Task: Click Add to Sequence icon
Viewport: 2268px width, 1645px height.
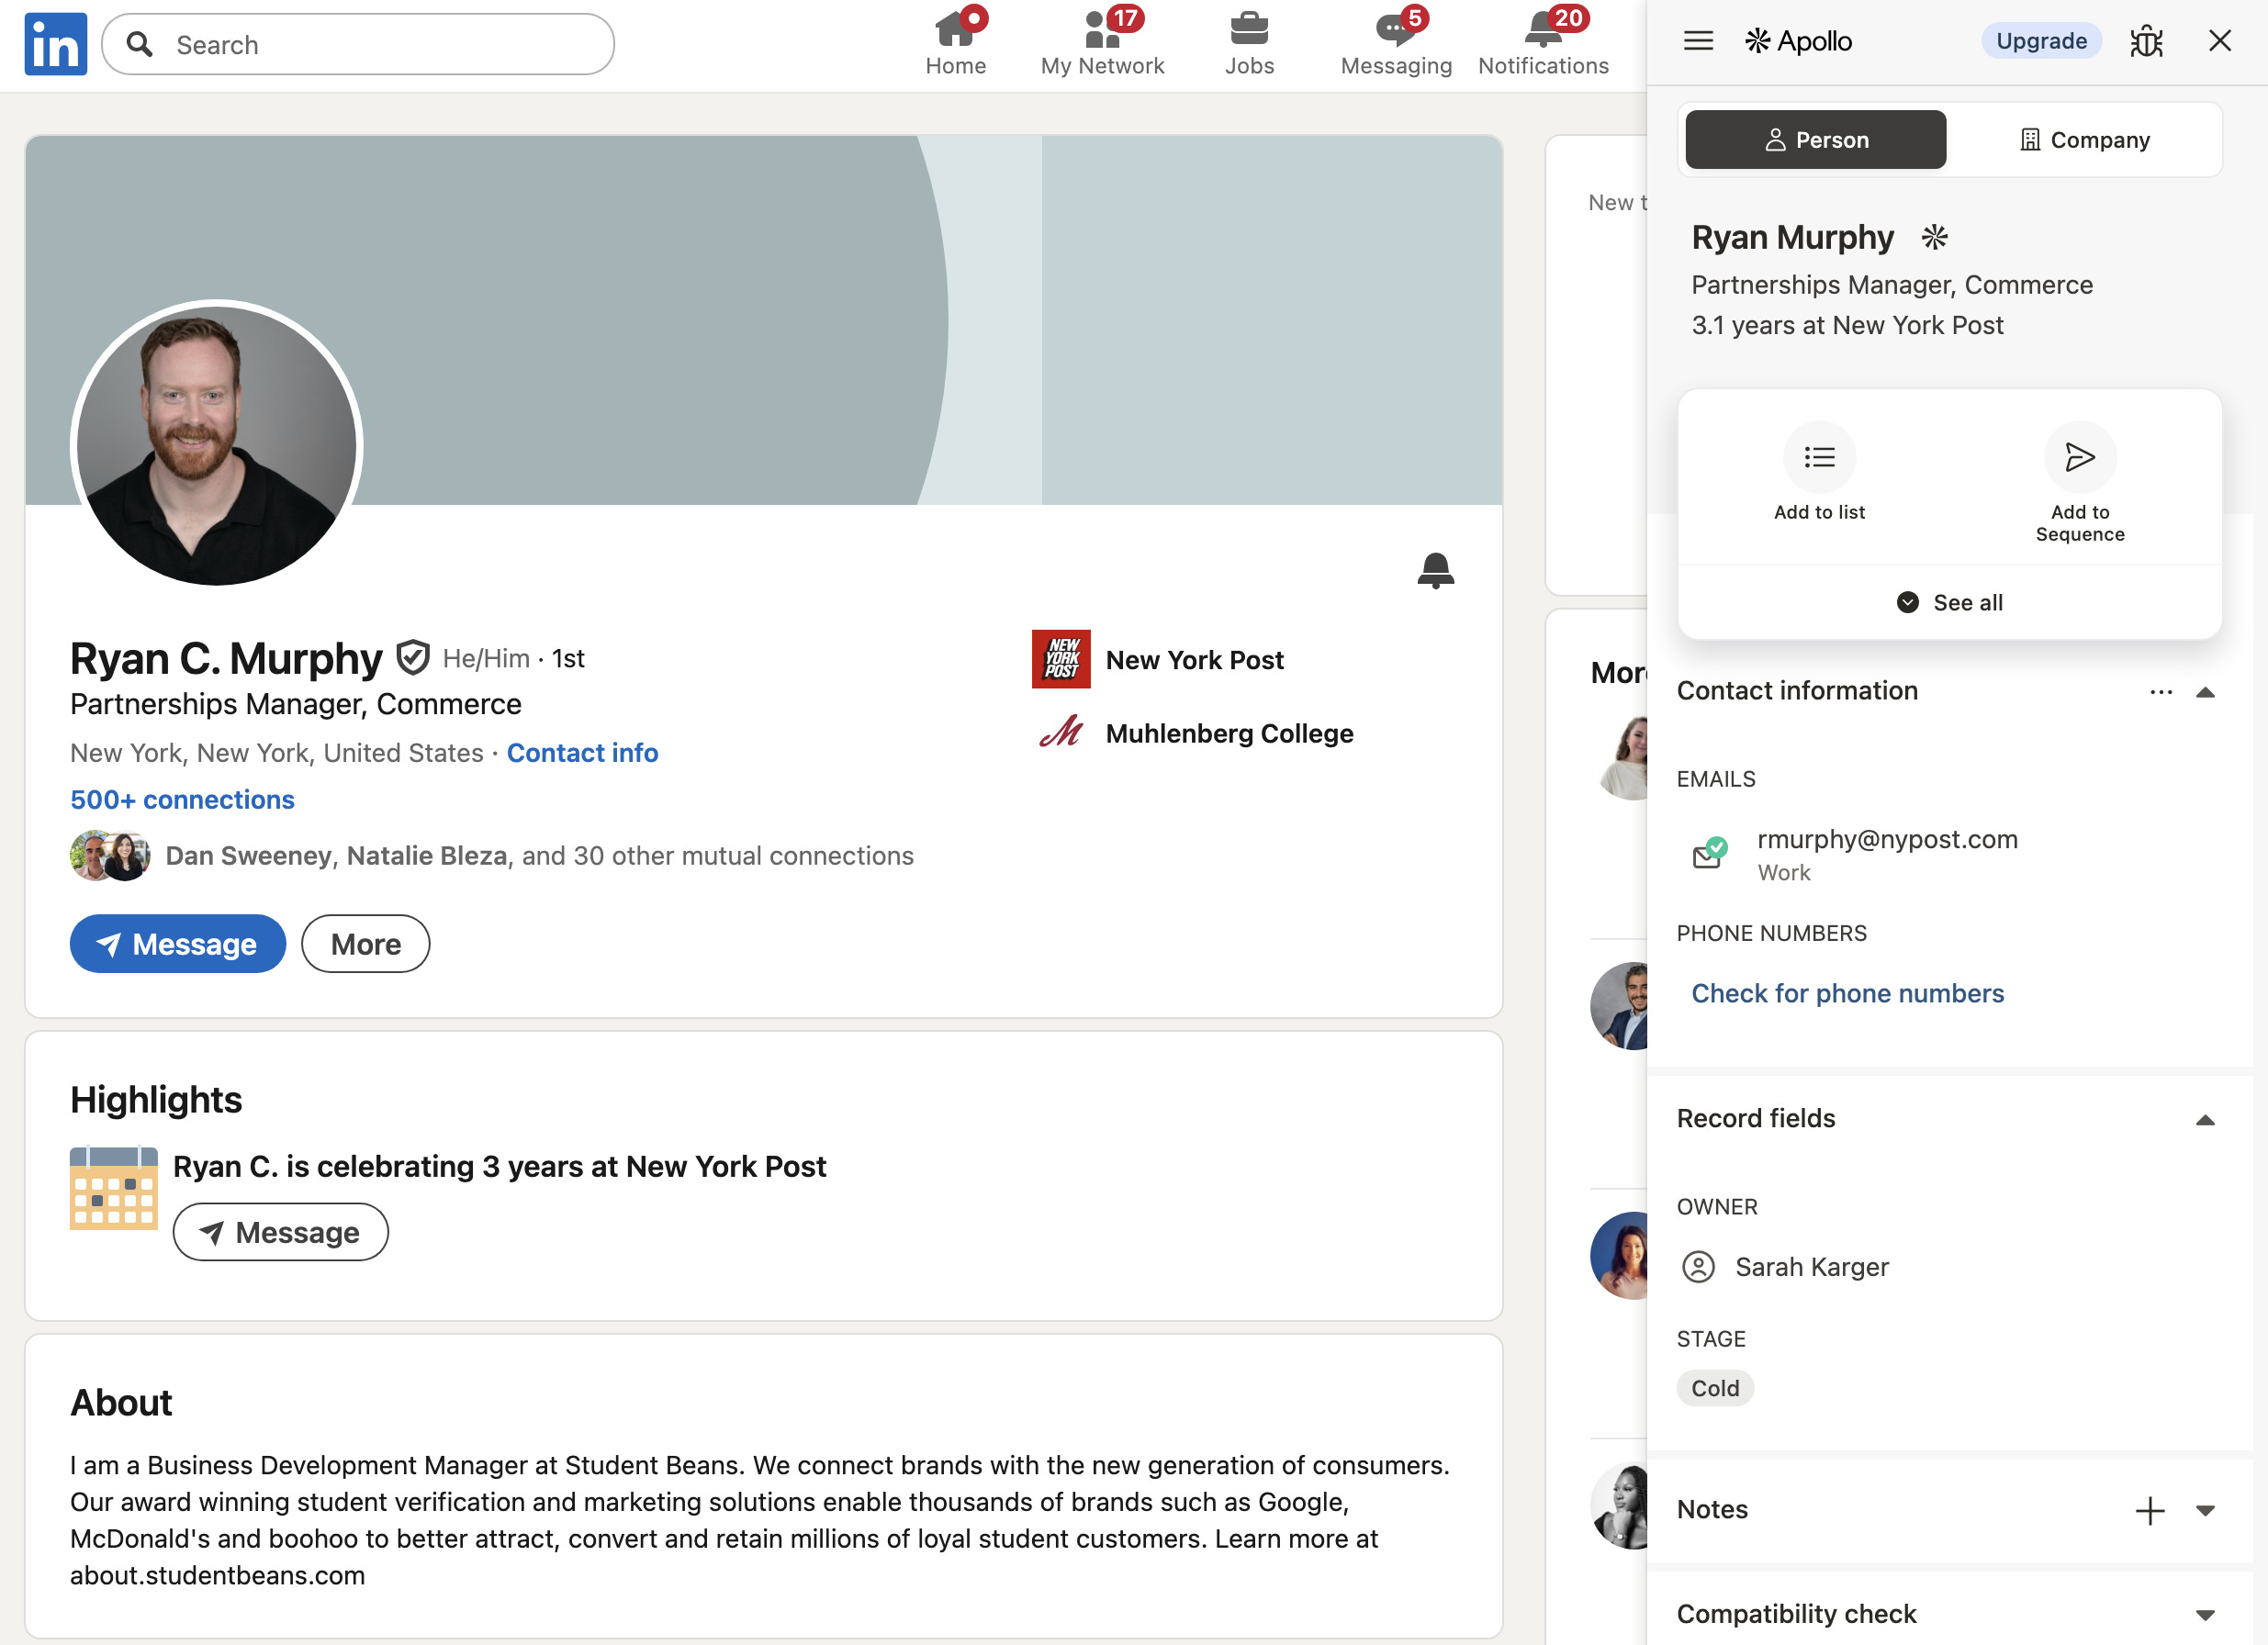Action: 2079,458
